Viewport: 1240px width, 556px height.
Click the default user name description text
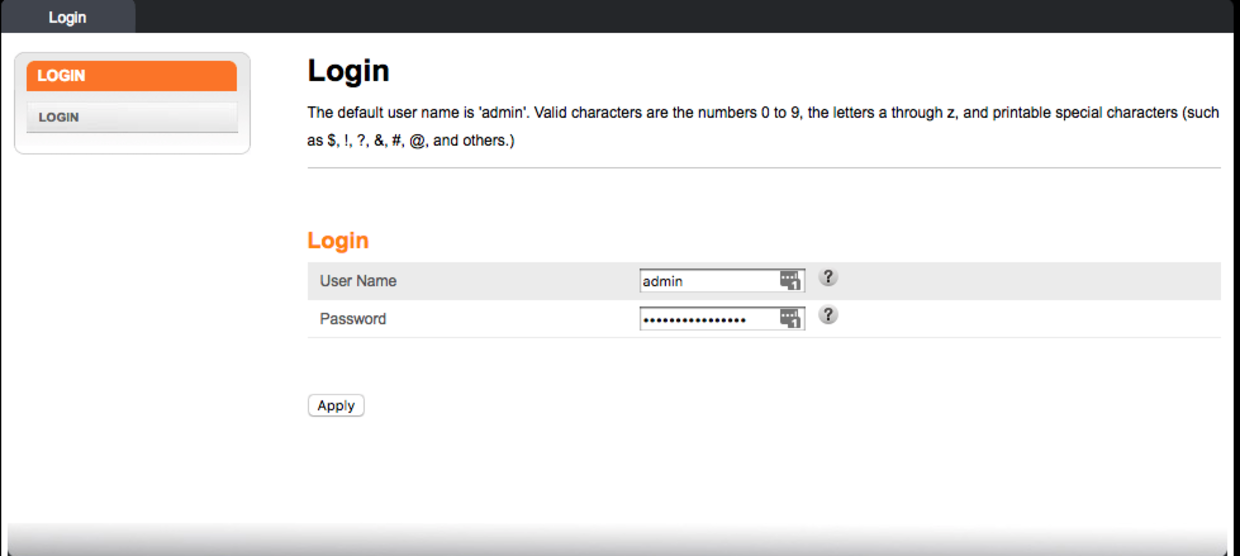coord(763,127)
